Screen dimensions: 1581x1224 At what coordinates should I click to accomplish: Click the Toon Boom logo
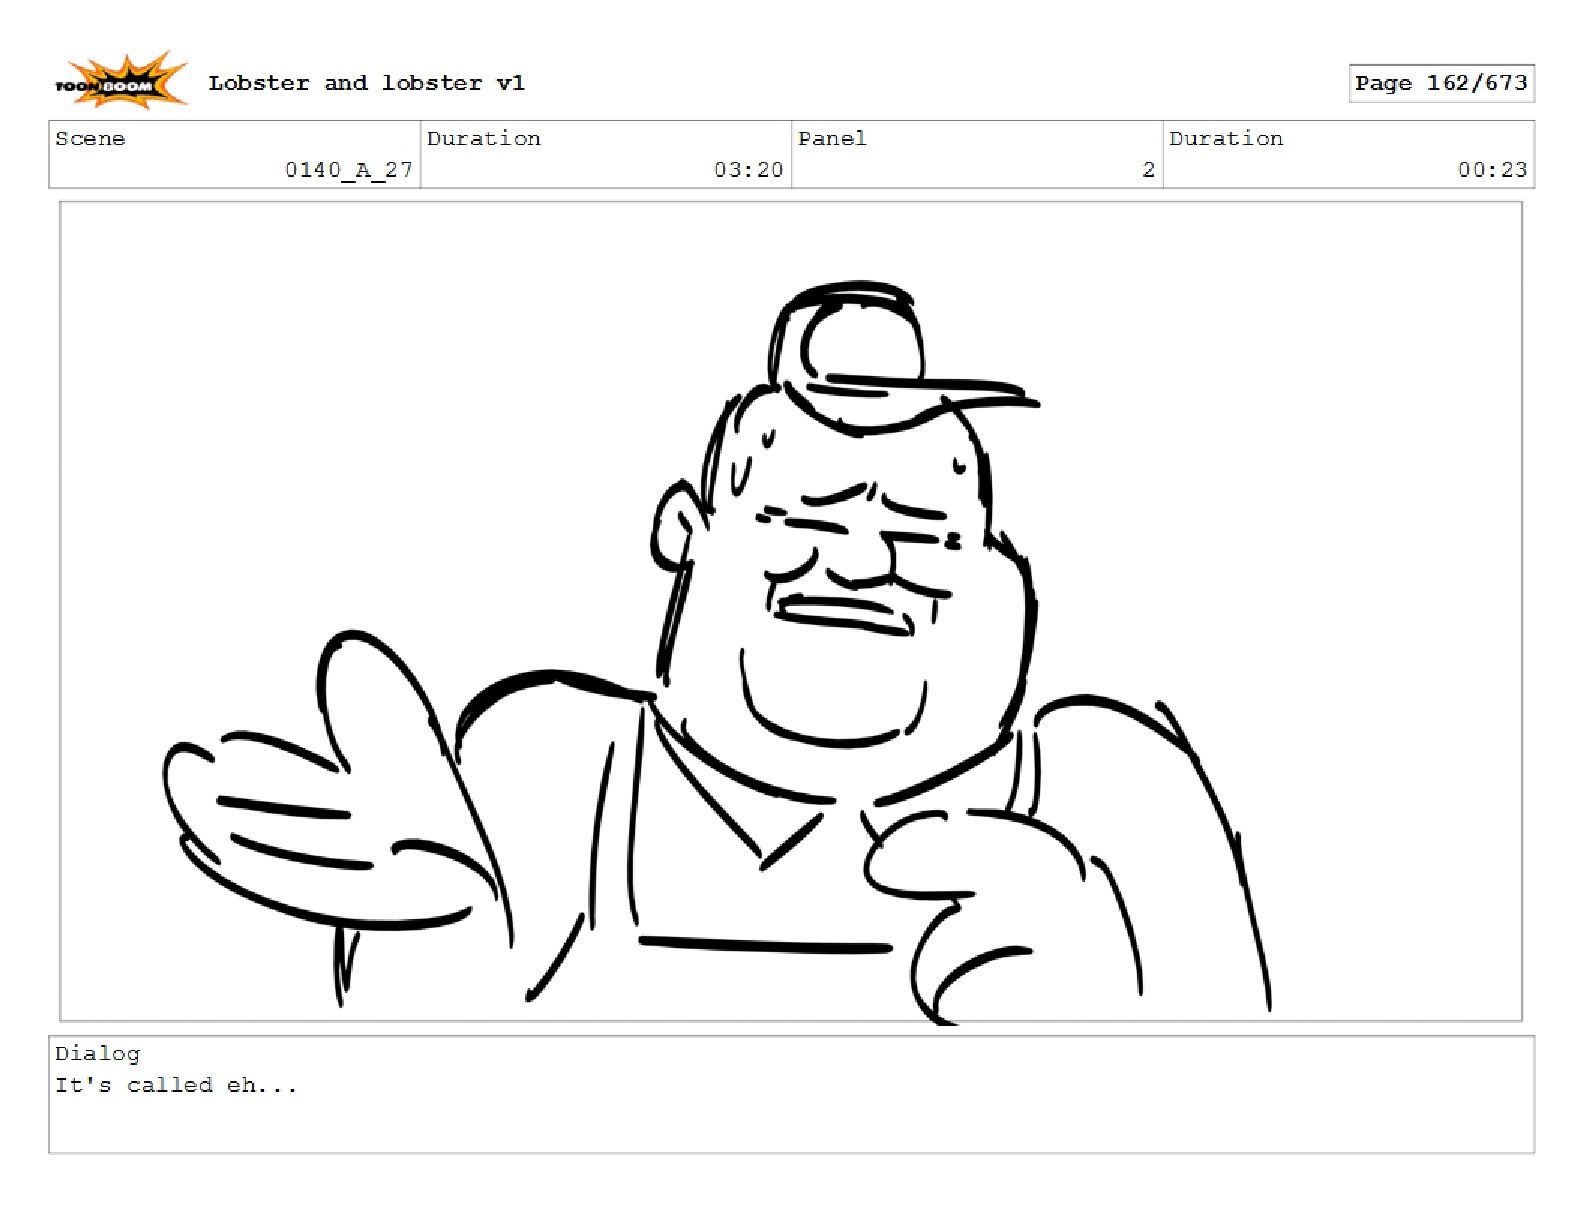120,82
